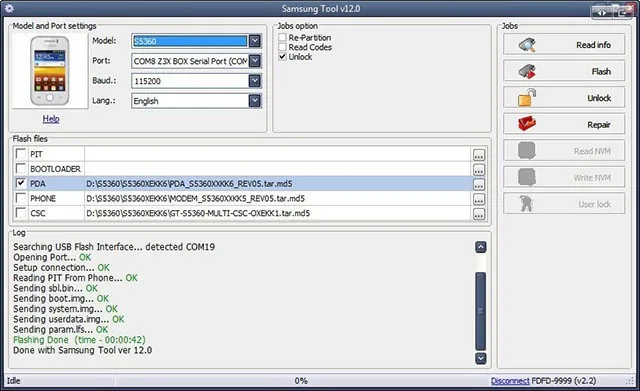640x391 pixels.
Task: Enable the Re-Partition checkbox
Action: coord(282,38)
